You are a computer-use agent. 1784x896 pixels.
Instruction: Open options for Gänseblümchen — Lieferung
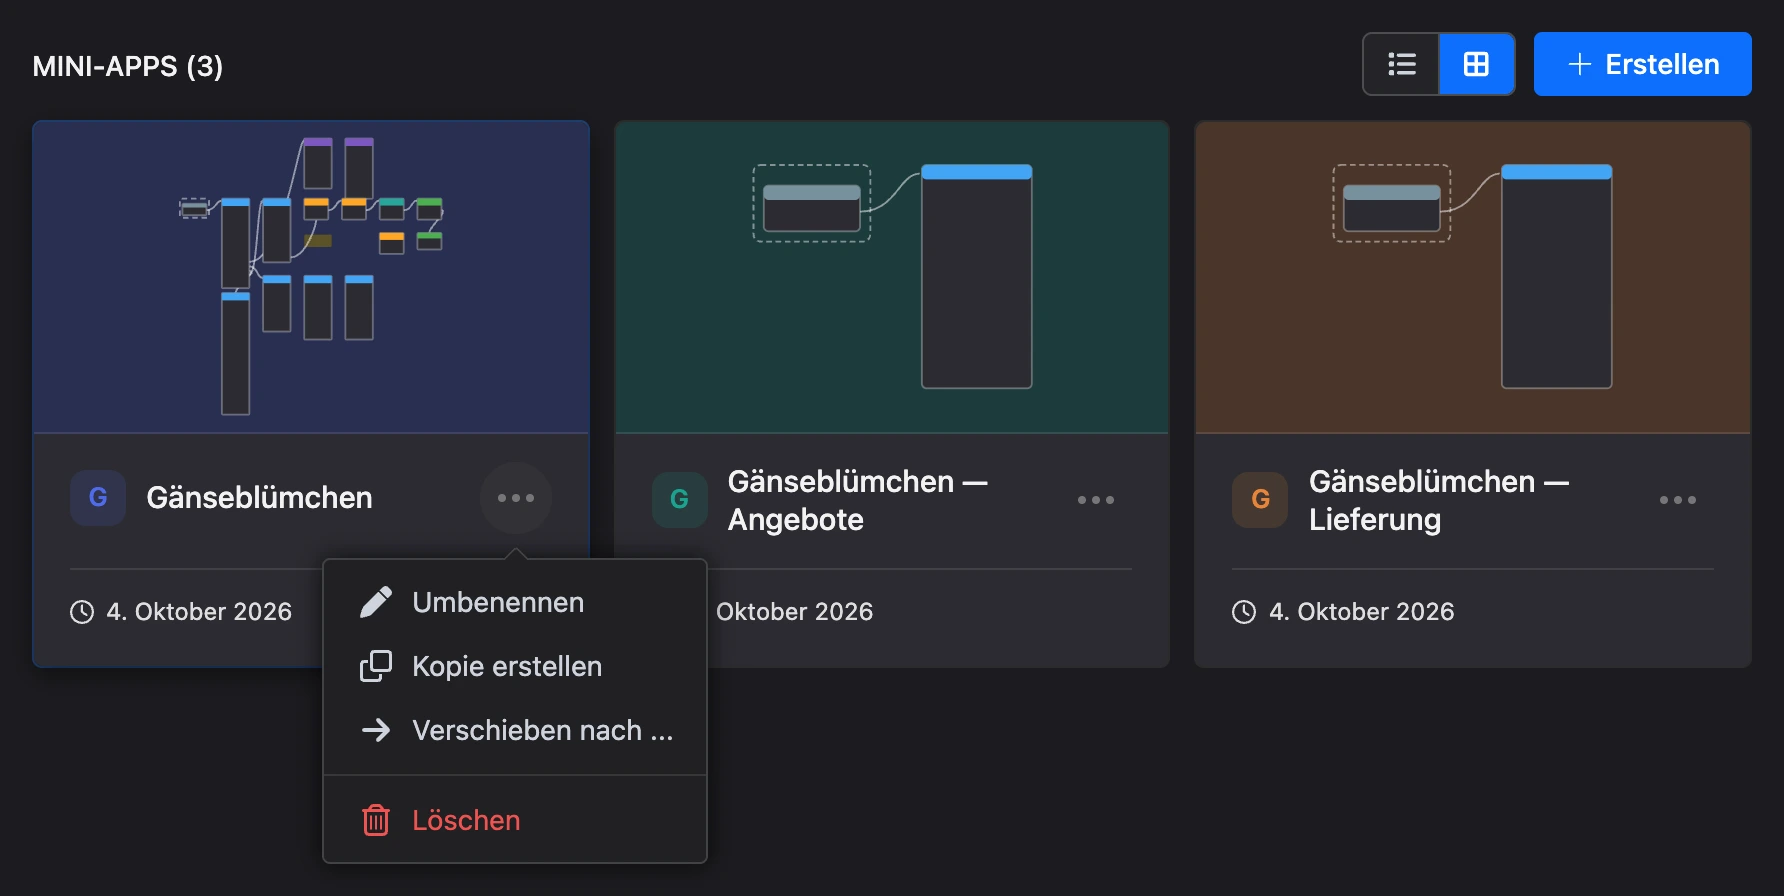pyautogui.click(x=1678, y=500)
